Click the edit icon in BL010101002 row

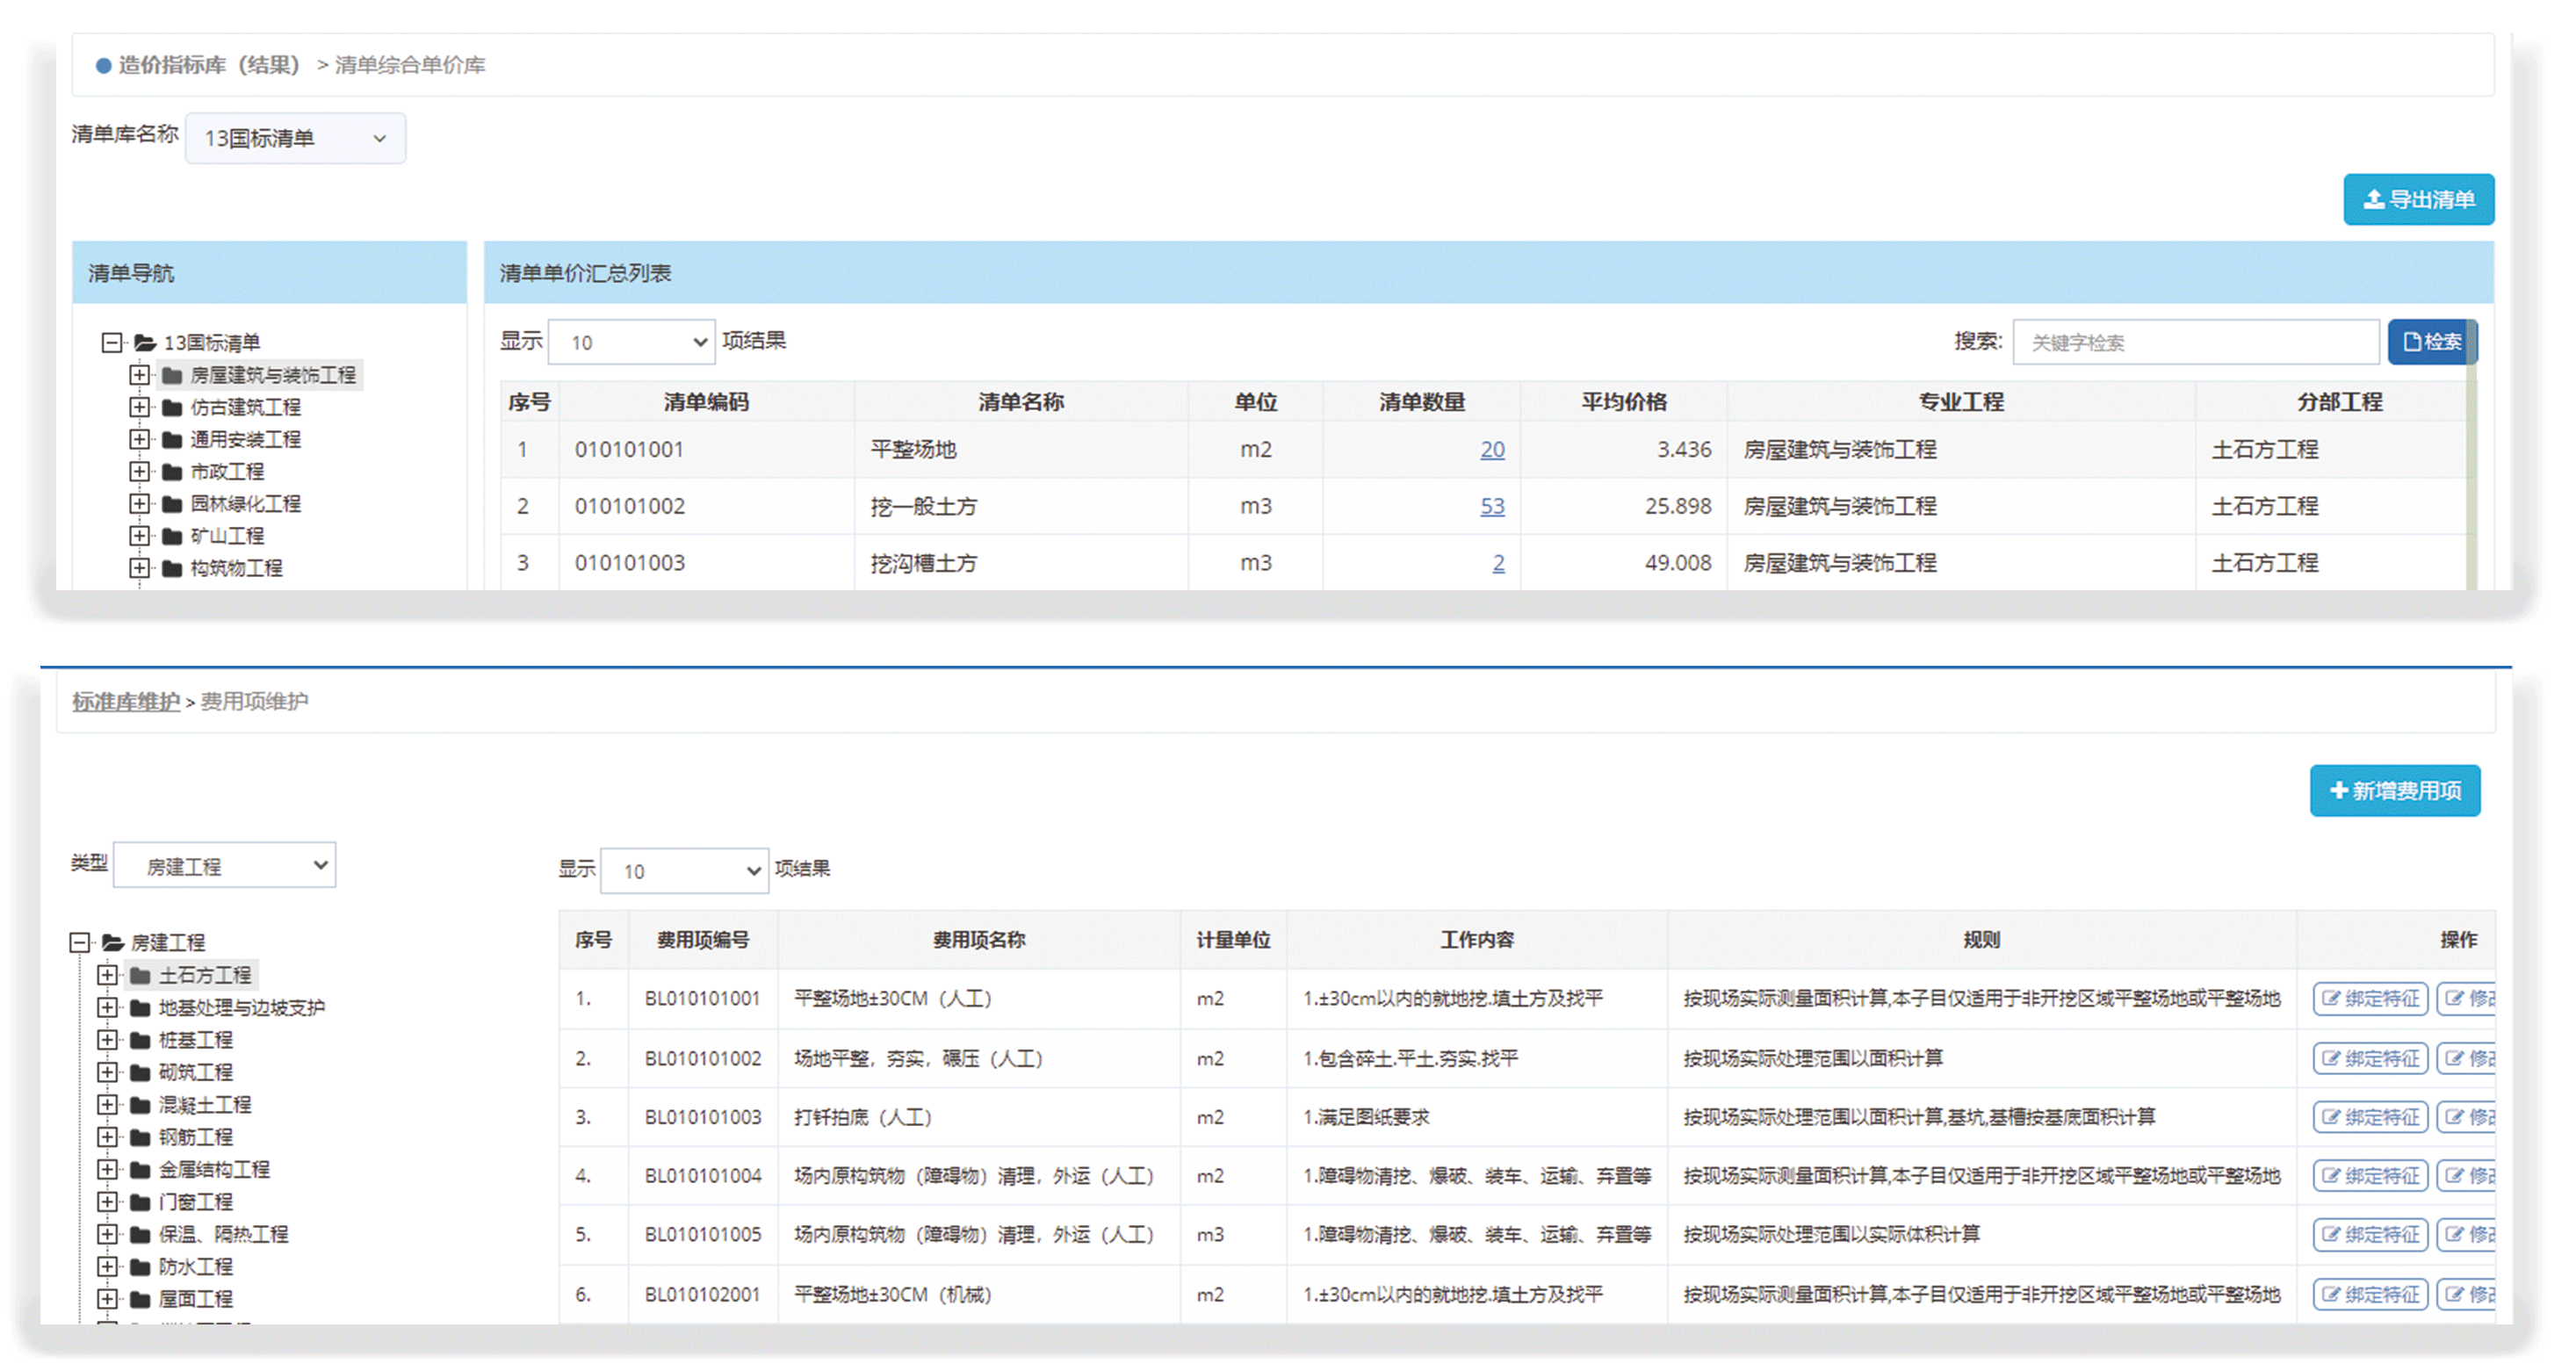pos(2454,1058)
